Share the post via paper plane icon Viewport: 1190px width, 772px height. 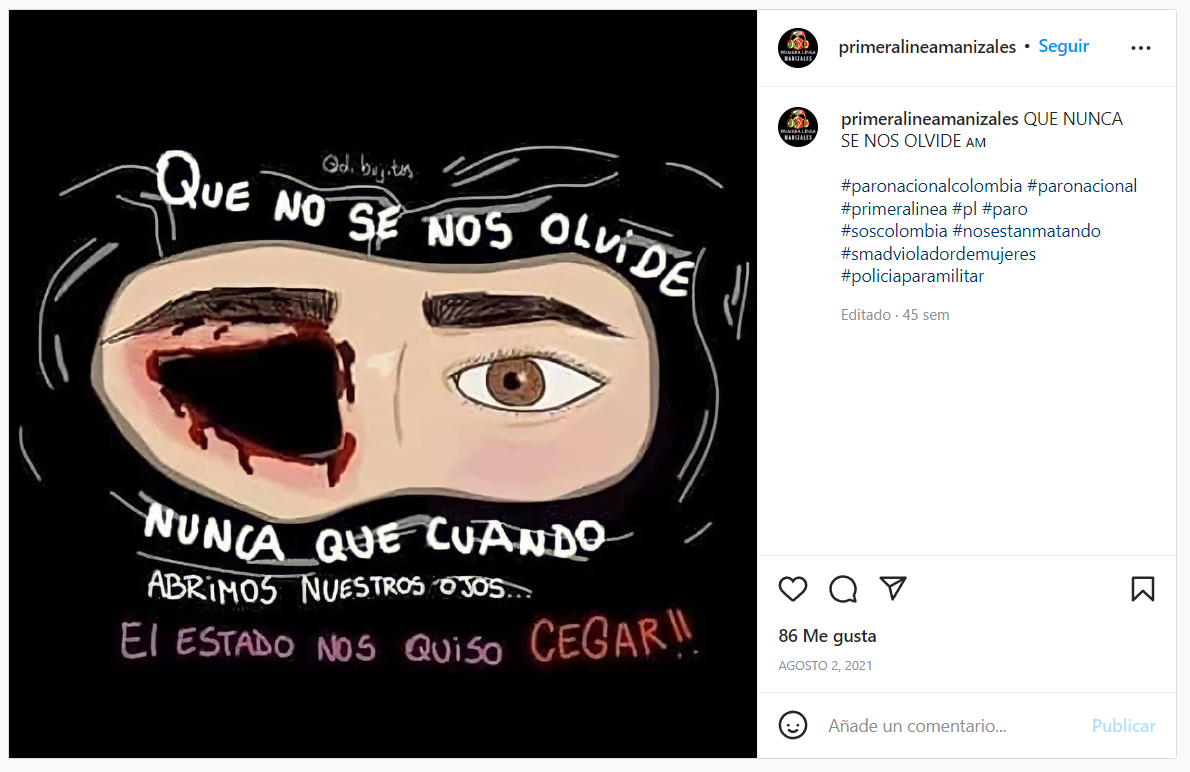(x=892, y=588)
